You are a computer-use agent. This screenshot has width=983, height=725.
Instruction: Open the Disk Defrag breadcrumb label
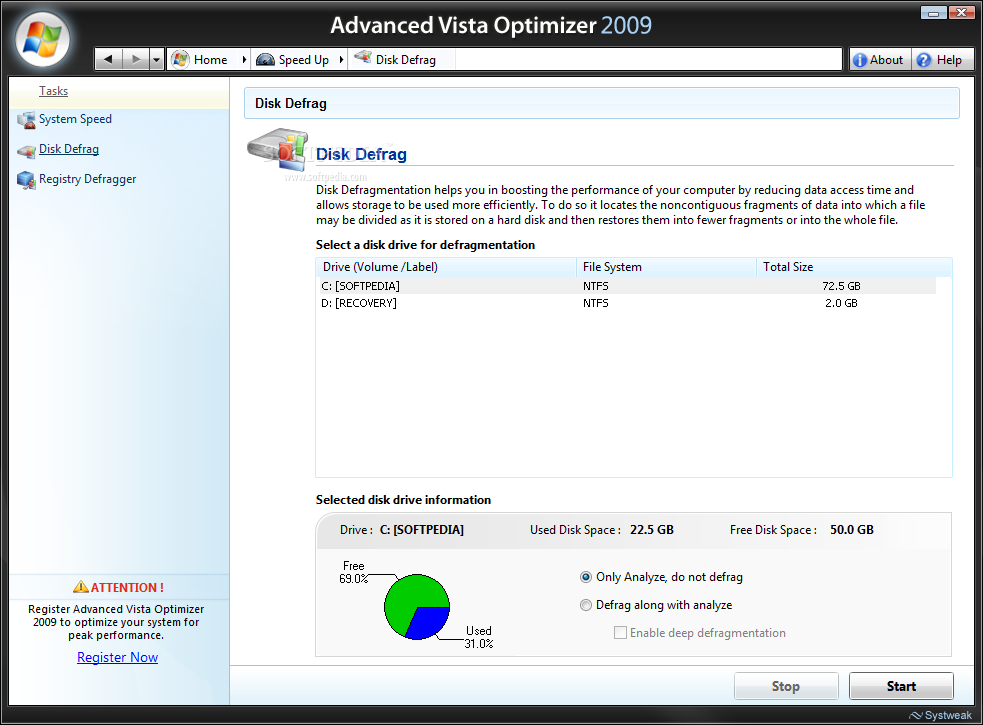[406, 60]
